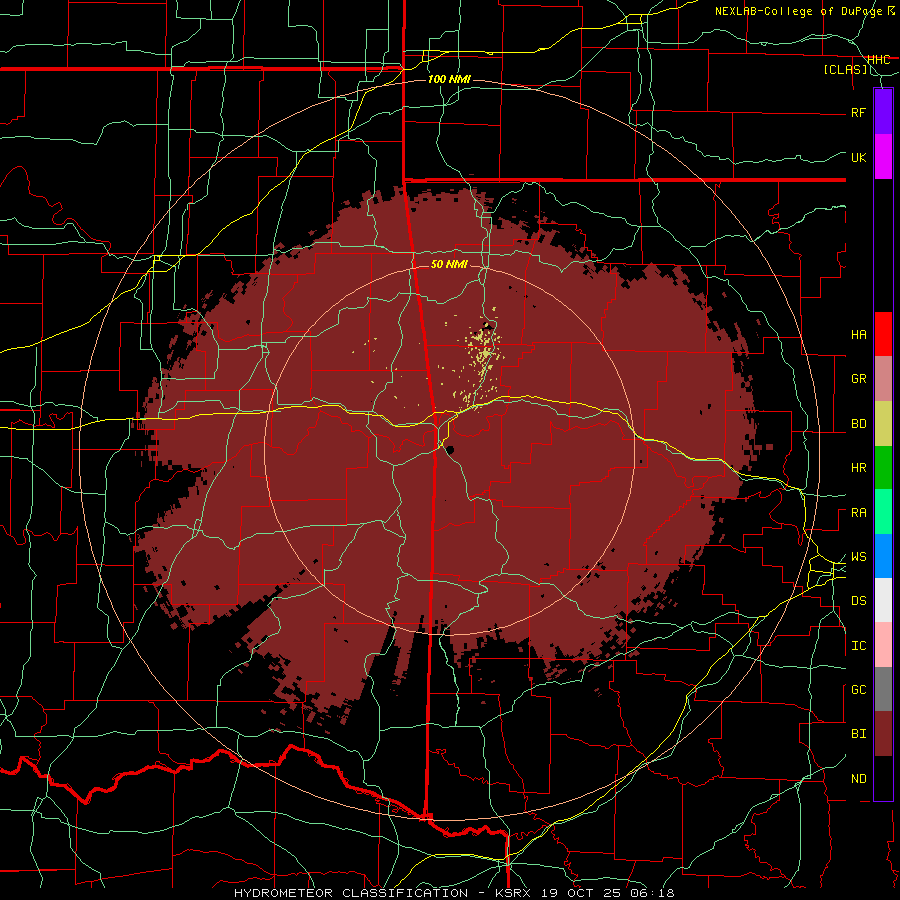Image resolution: width=900 pixels, height=900 pixels.
Task: Click the IC pink legend swatch
Action: (883, 645)
